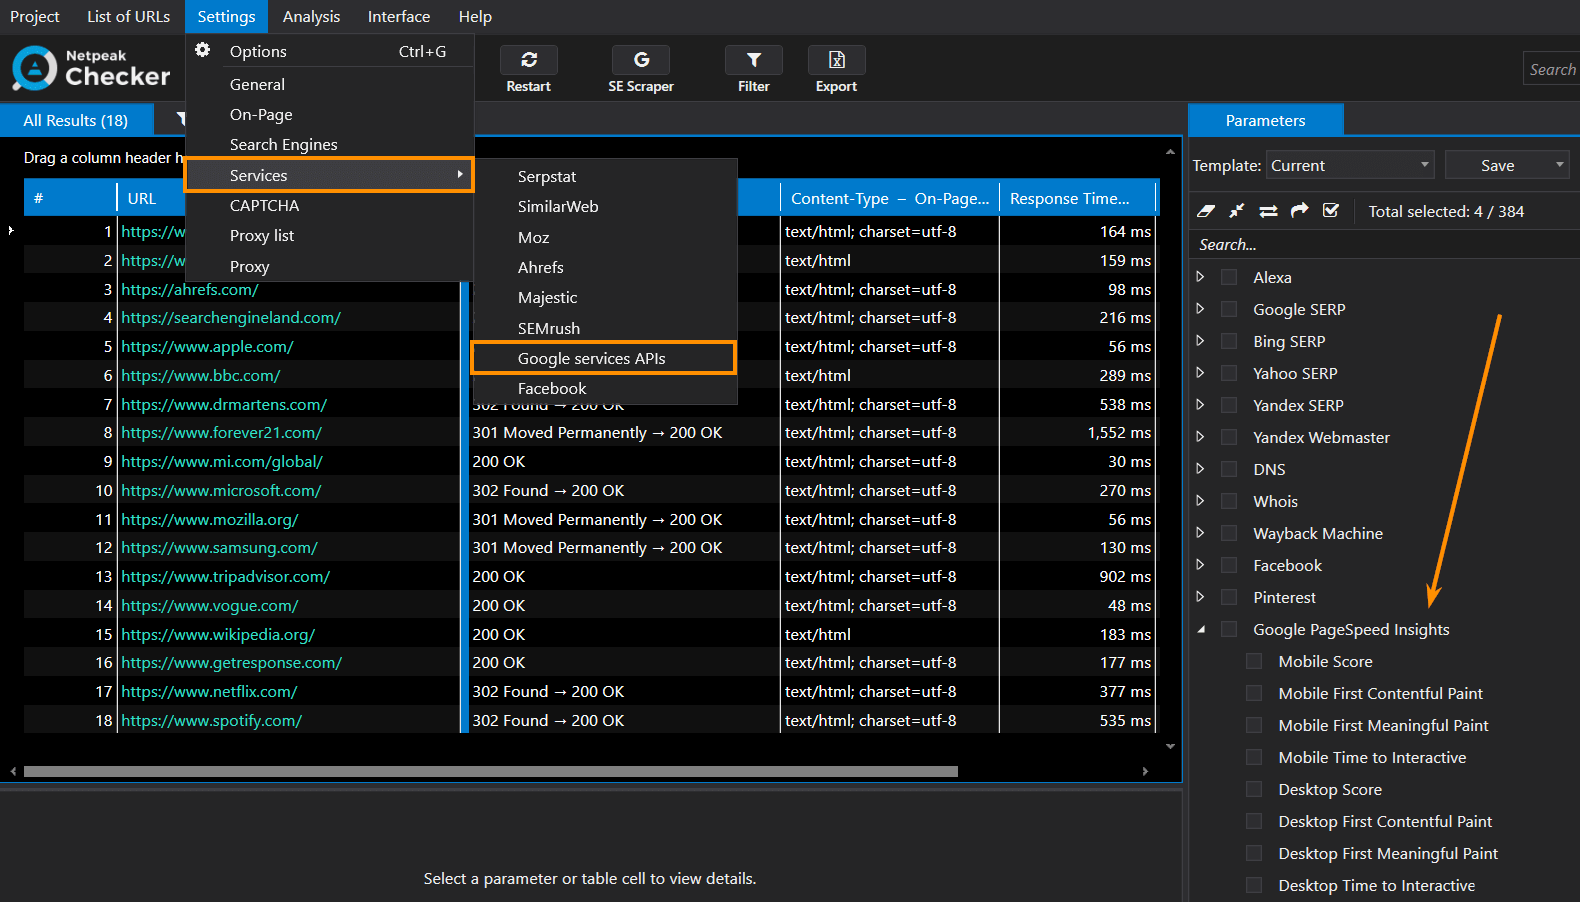Expand the Alexa parameter group
The width and height of the screenshot is (1580, 902).
[1201, 276]
